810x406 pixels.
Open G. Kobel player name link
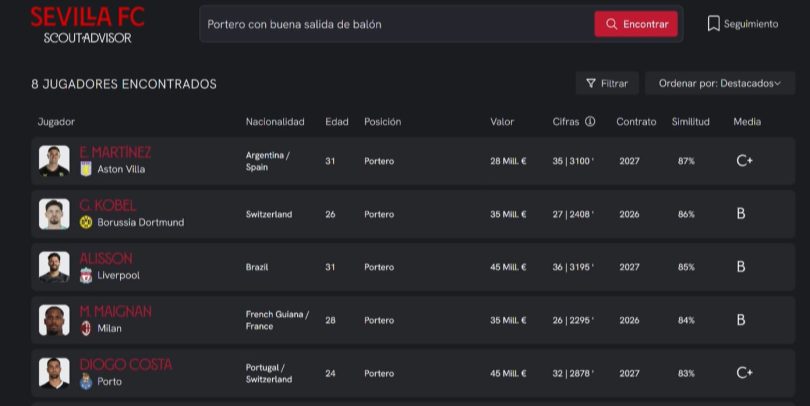tap(107, 205)
